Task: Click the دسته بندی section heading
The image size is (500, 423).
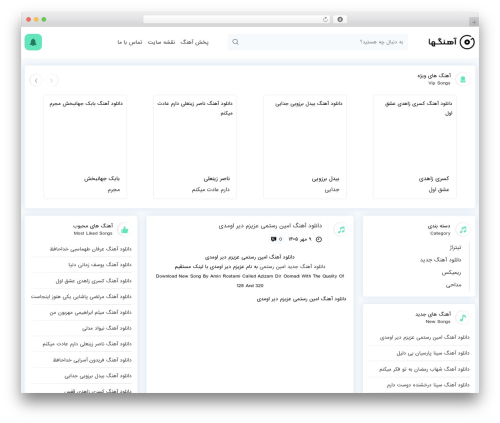Action: coord(439,226)
